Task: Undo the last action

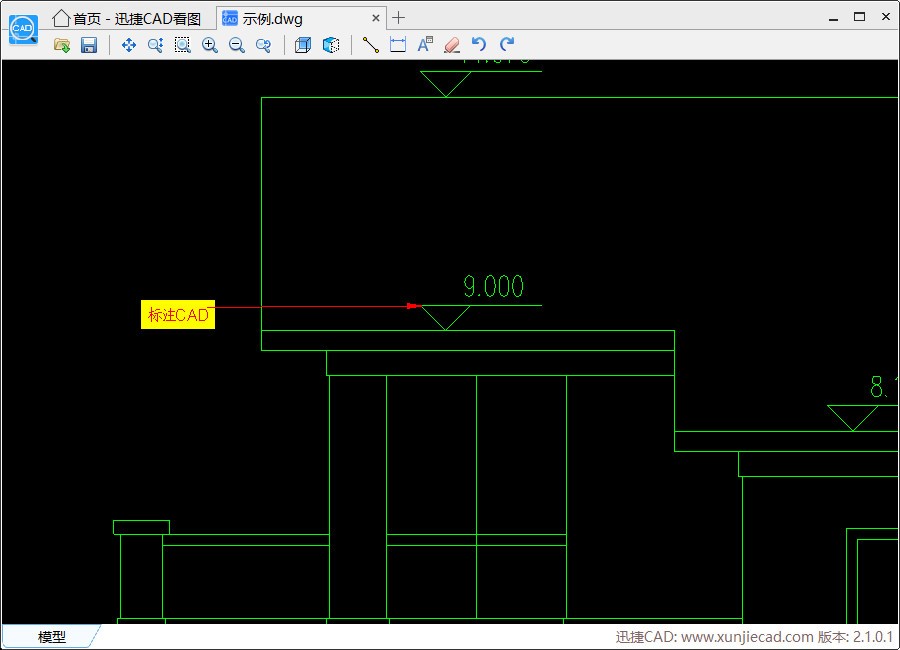Action: click(479, 45)
